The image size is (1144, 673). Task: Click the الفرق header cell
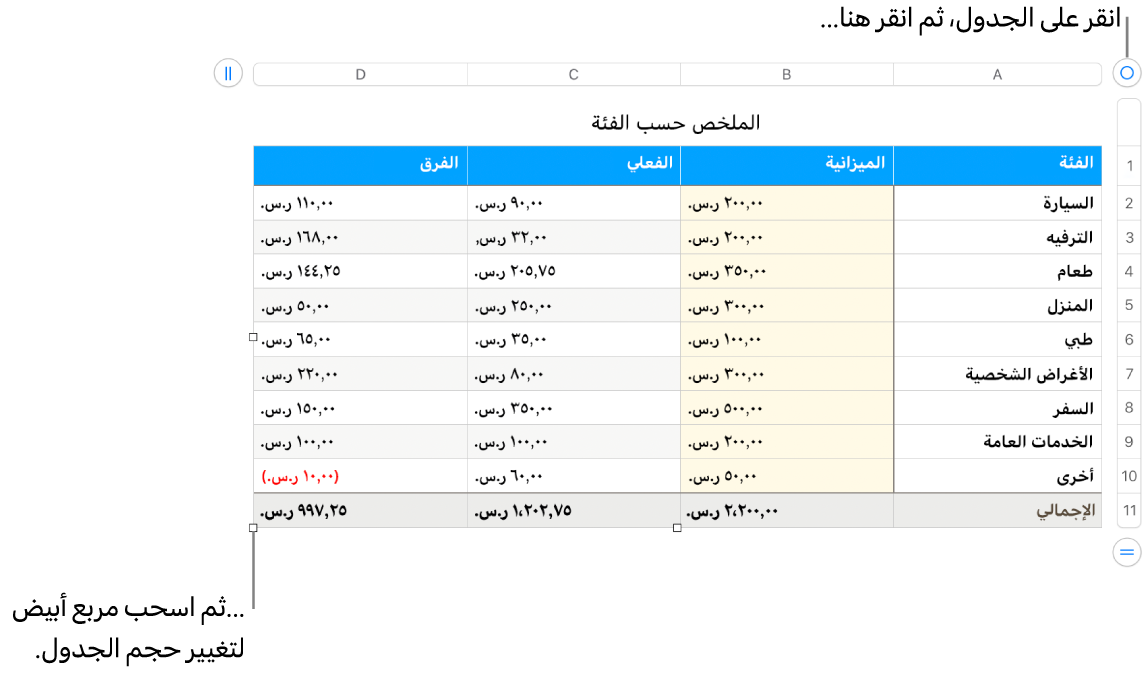360,166
